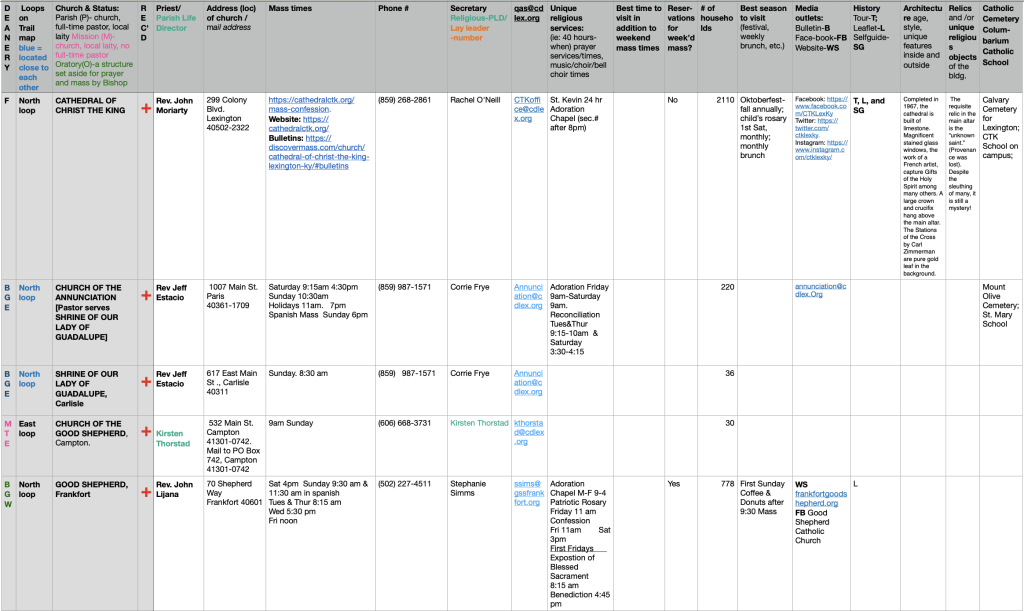This screenshot has height=611, width=1024.
Task: Click the qas@cdlex.org link in the header row
Action: 527,15
